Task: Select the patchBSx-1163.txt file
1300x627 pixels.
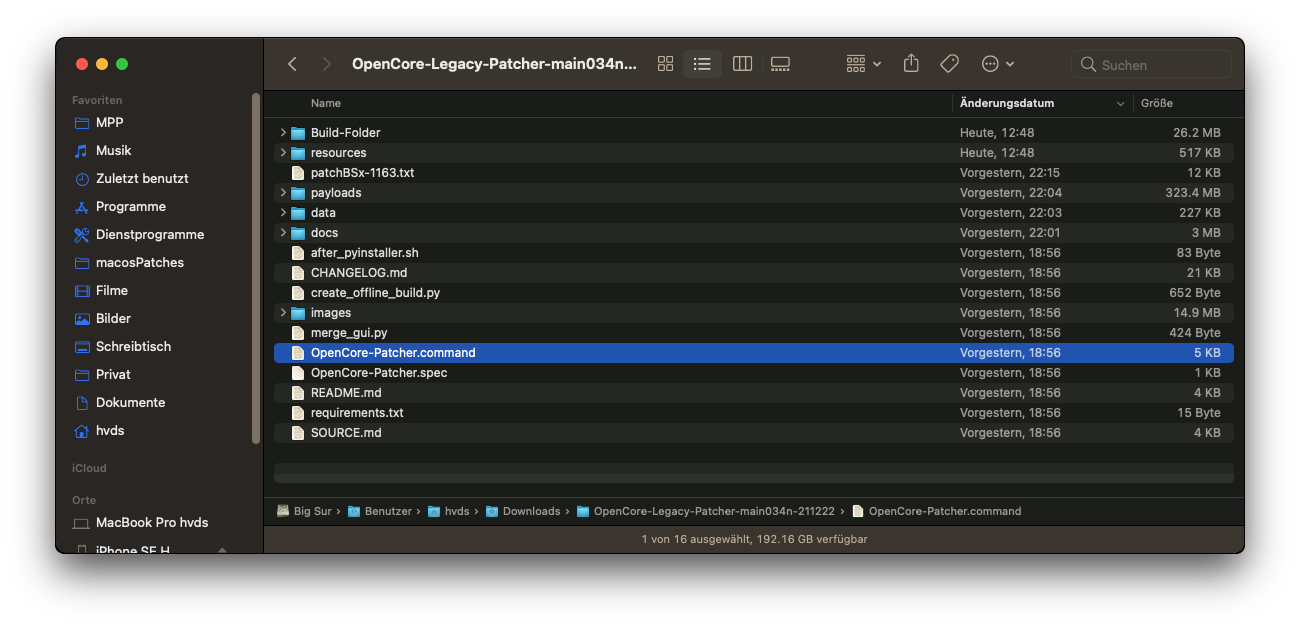Action: pos(754,173)
